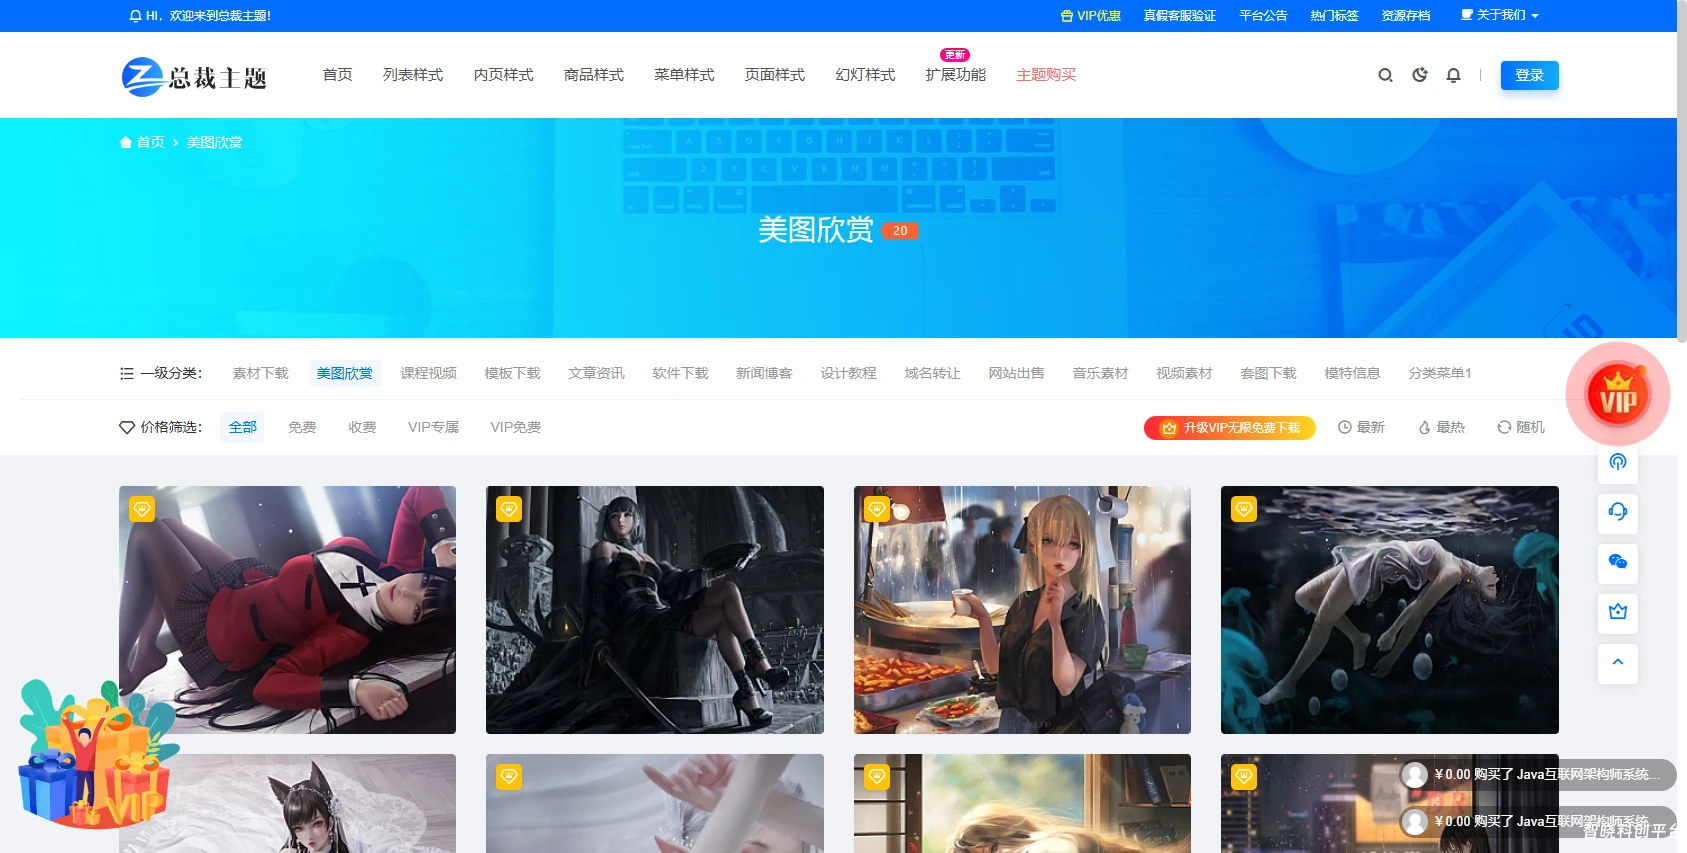Image resolution: width=1687 pixels, height=853 pixels.
Task: Open the red school uniform girl thumbnail
Action: coord(287,610)
